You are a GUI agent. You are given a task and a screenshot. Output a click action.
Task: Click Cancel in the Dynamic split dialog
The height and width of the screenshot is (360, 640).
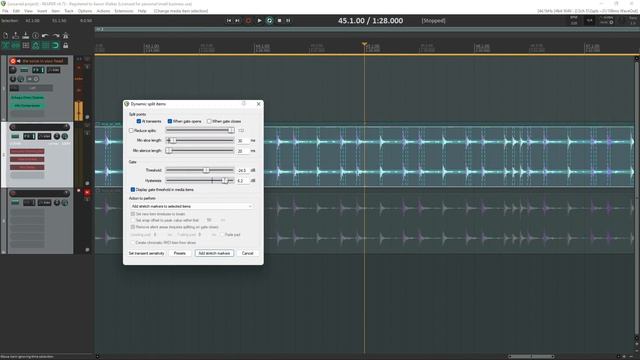click(248, 253)
